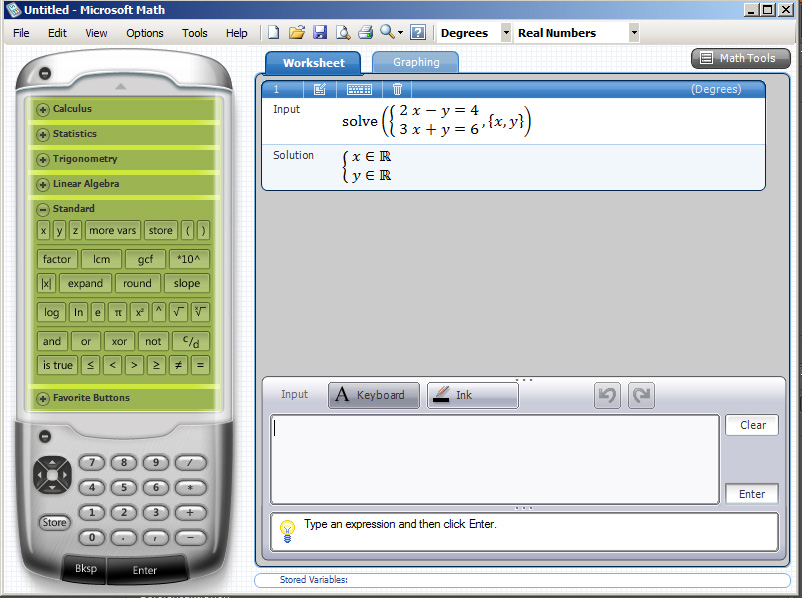Screen dimensions: 802x598
Task: Open the Tools menu
Action: (x=194, y=33)
